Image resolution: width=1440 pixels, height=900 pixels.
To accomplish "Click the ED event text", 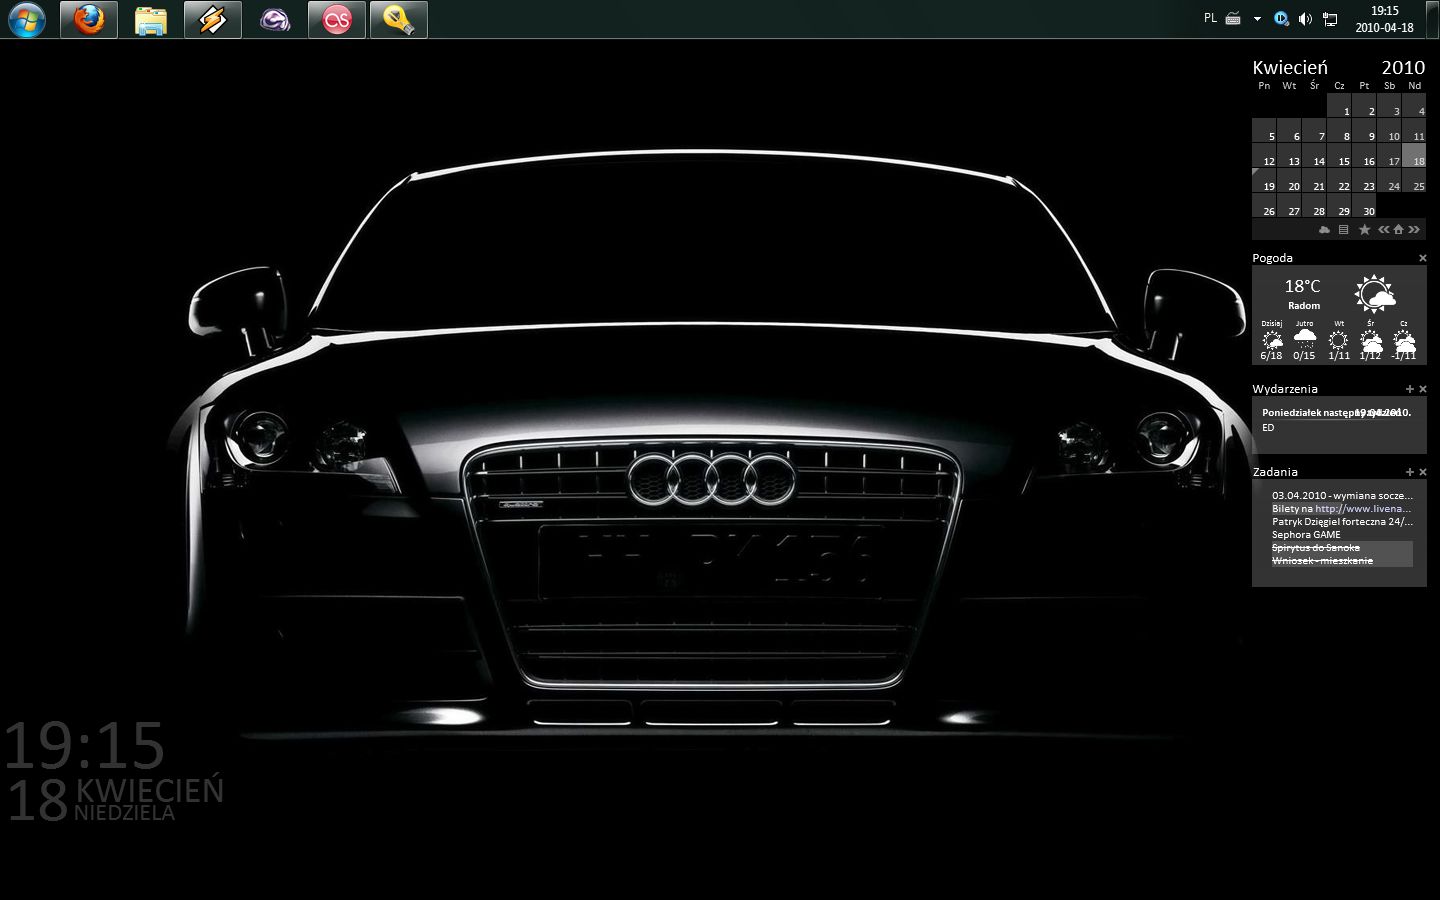I will [x=1268, y=428].
